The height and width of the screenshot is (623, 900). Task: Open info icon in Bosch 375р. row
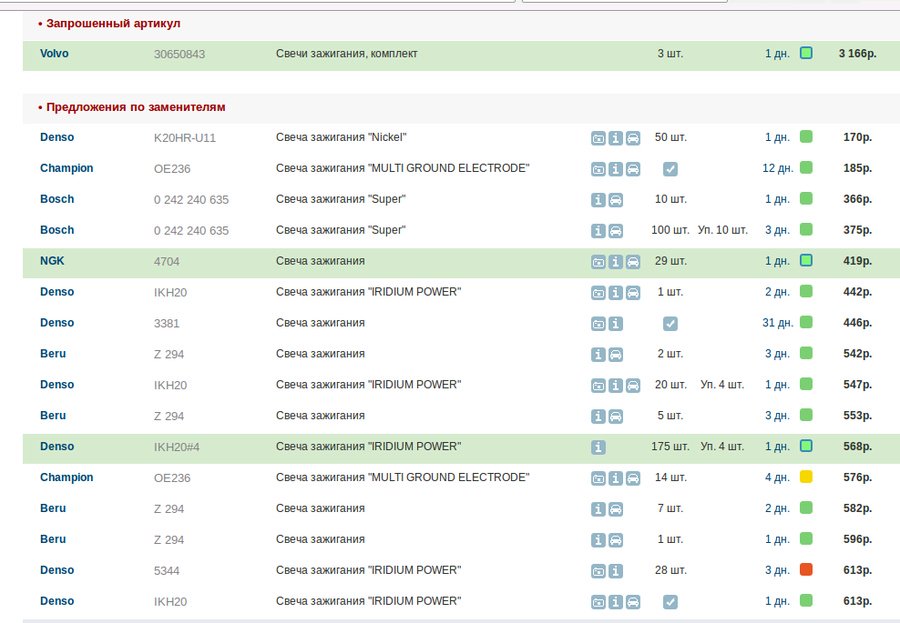(x=598, y=231)
